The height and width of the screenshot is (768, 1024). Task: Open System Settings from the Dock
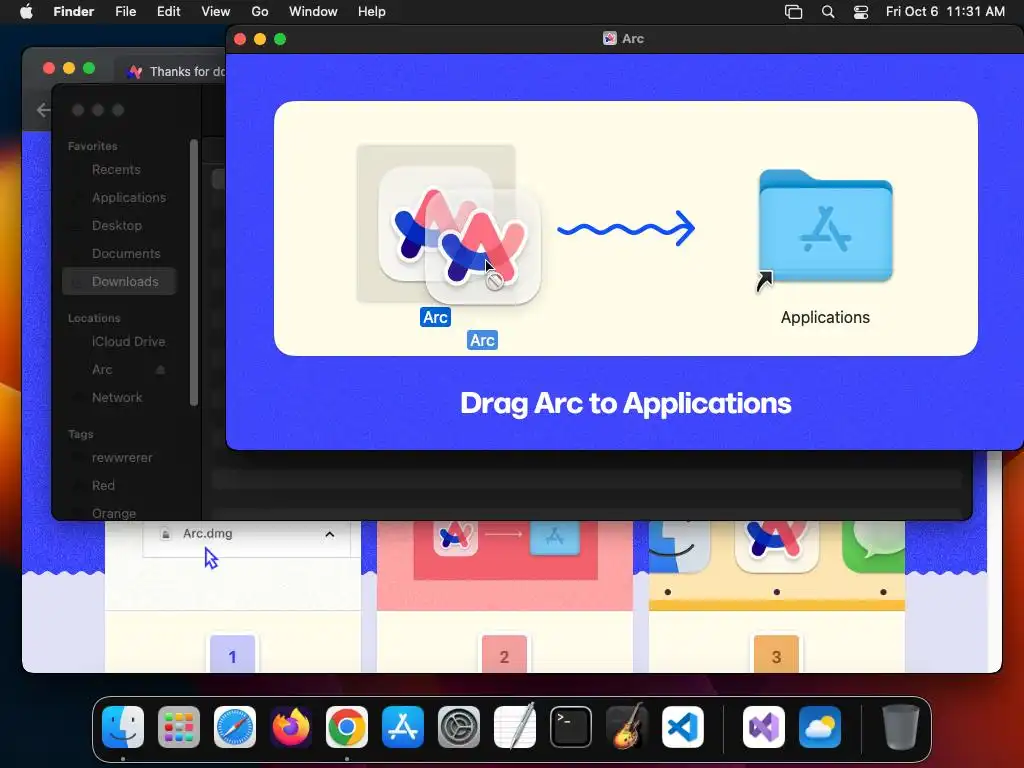click(x=458, y=727)
